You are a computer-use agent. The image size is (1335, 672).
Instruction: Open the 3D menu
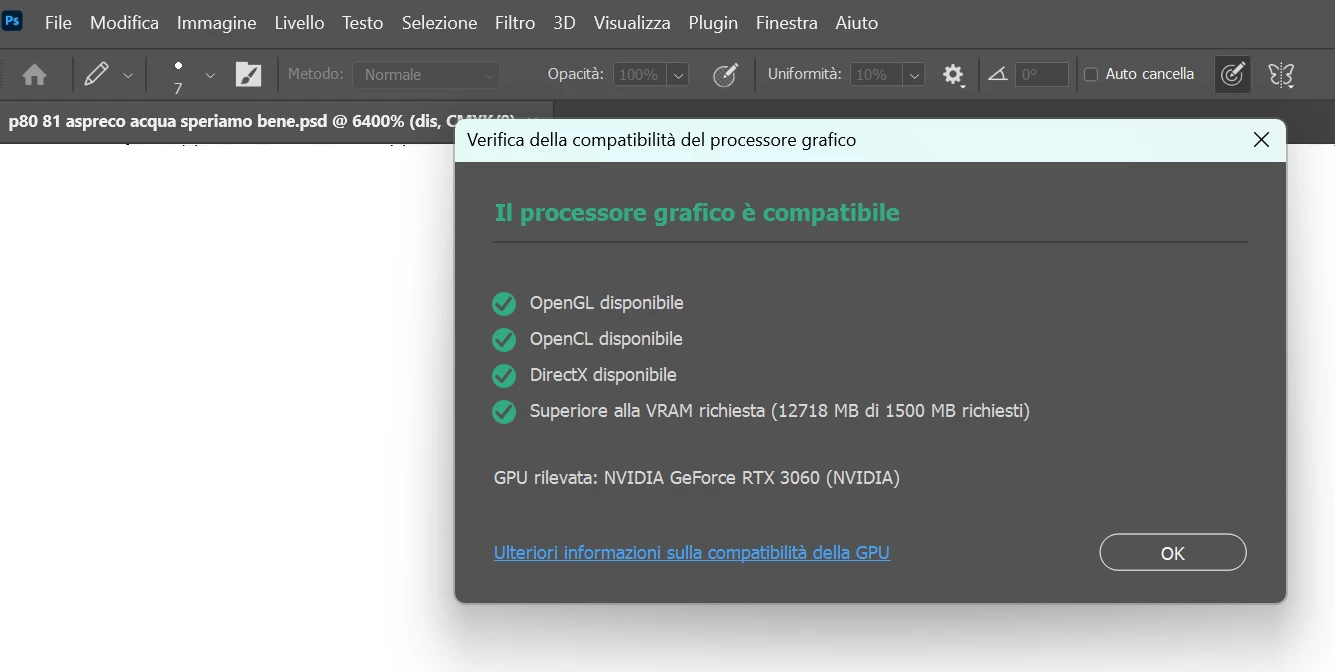pos(565,22)
